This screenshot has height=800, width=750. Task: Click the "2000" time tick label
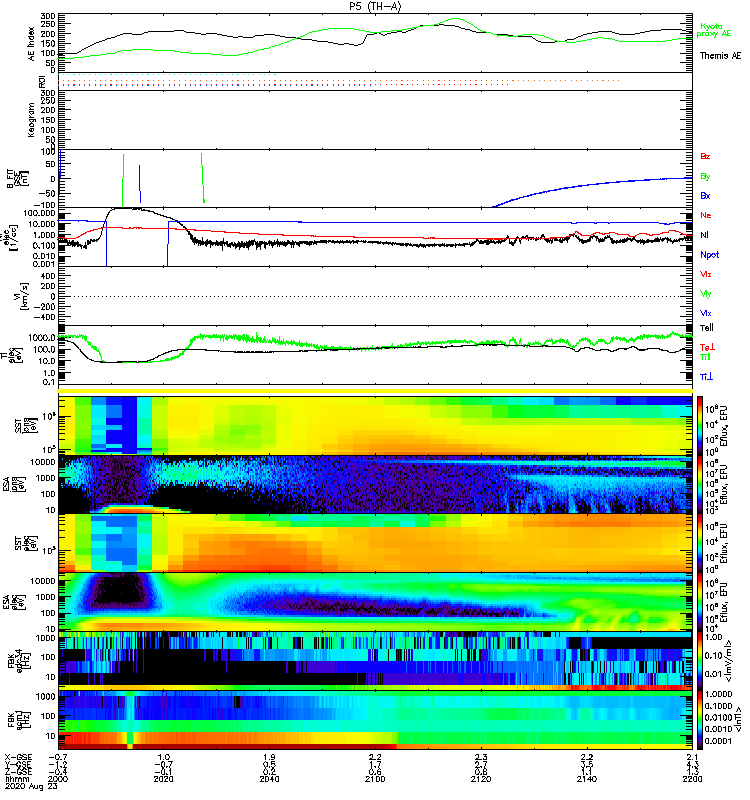[x=58, y=779]
